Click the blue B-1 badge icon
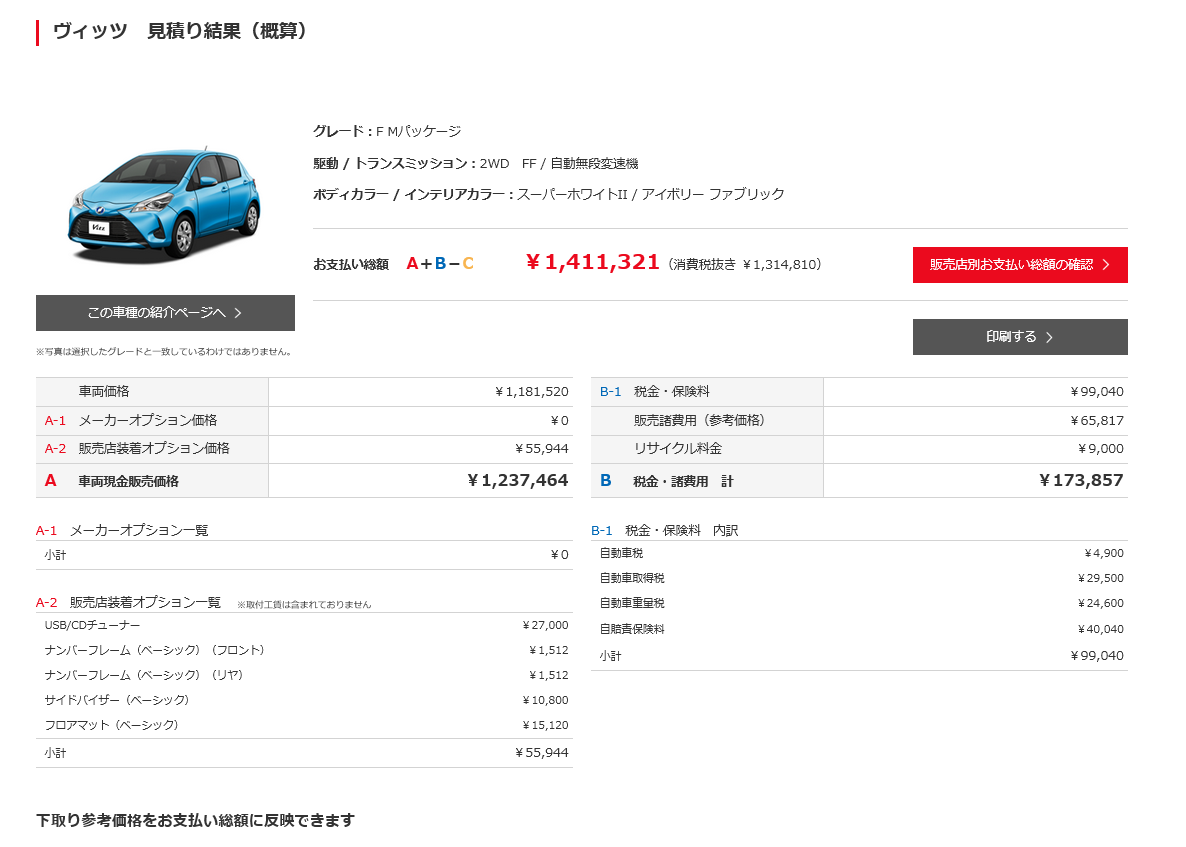 (x=613, y=391)
